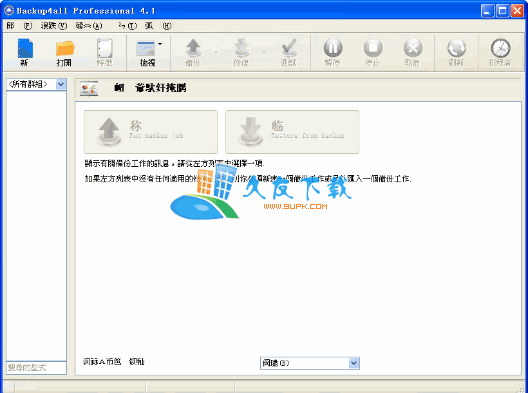Open the scheduler with the clock icon

click(x=500, y=52)
